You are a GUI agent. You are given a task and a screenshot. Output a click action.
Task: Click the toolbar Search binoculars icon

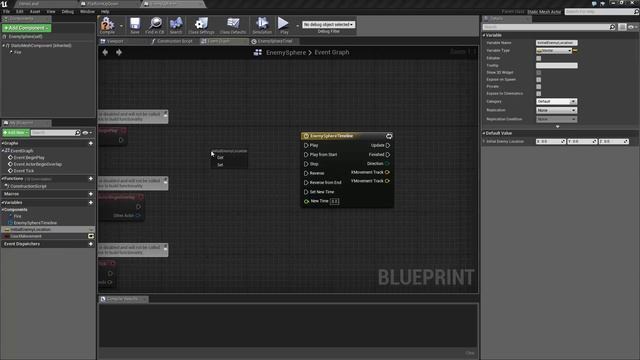[x=176, y=25]
